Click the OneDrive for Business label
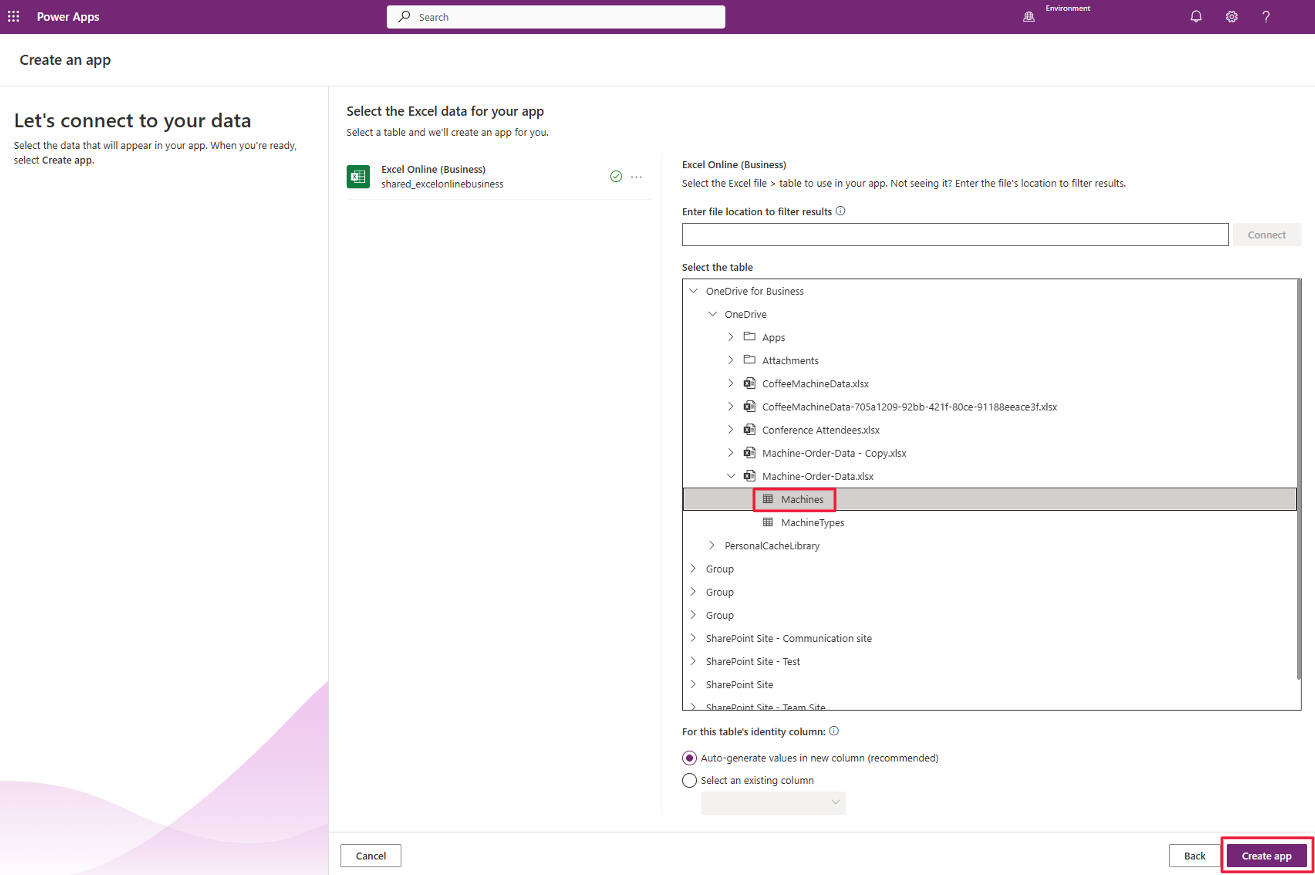This screenshot has width=1315, height=875. click(755, 291)
